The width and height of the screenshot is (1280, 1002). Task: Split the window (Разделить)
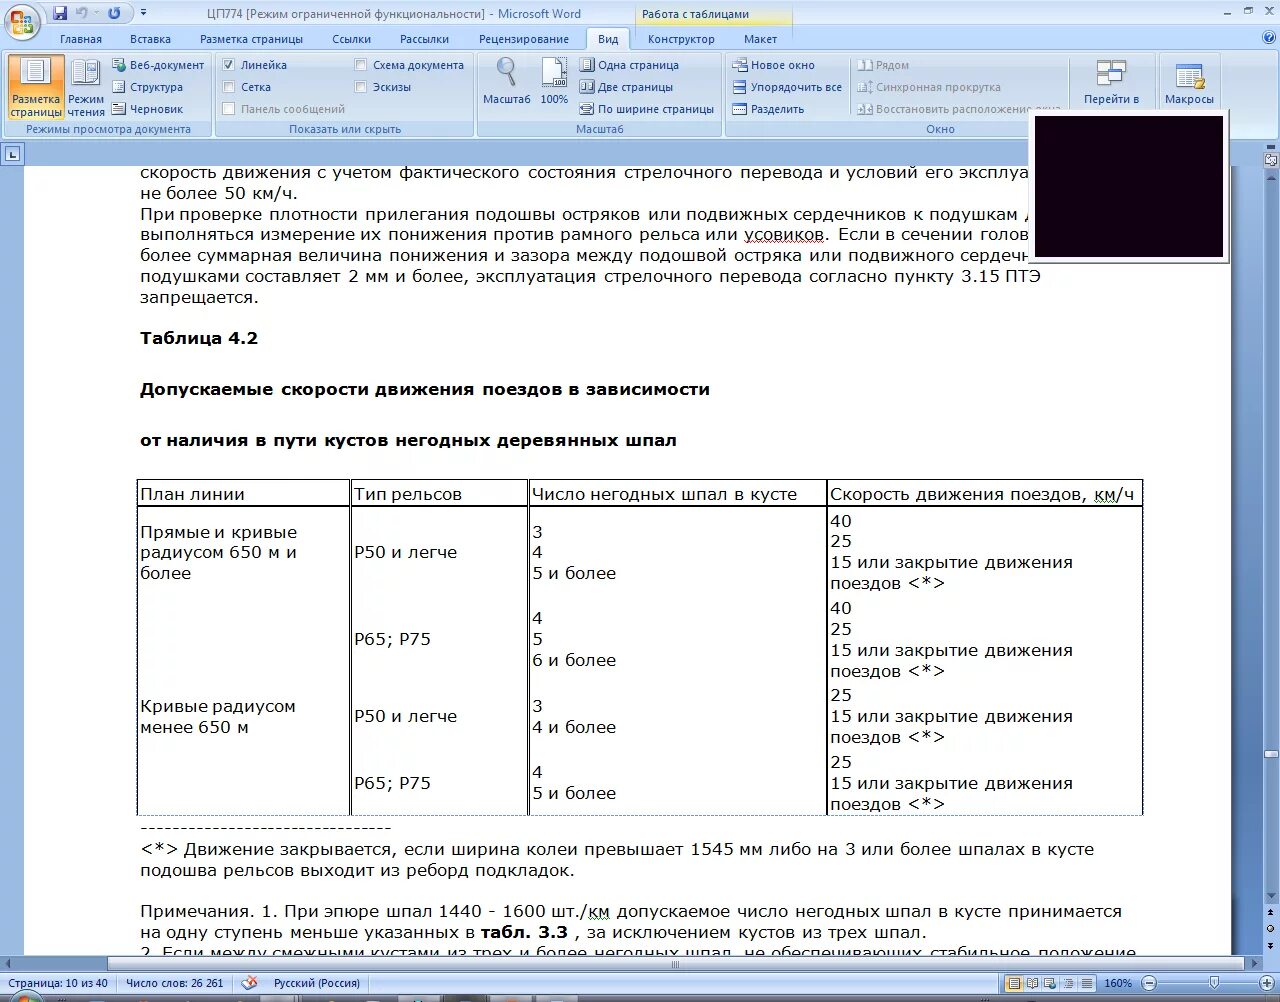pyautogui.click(x=768, y=109)
